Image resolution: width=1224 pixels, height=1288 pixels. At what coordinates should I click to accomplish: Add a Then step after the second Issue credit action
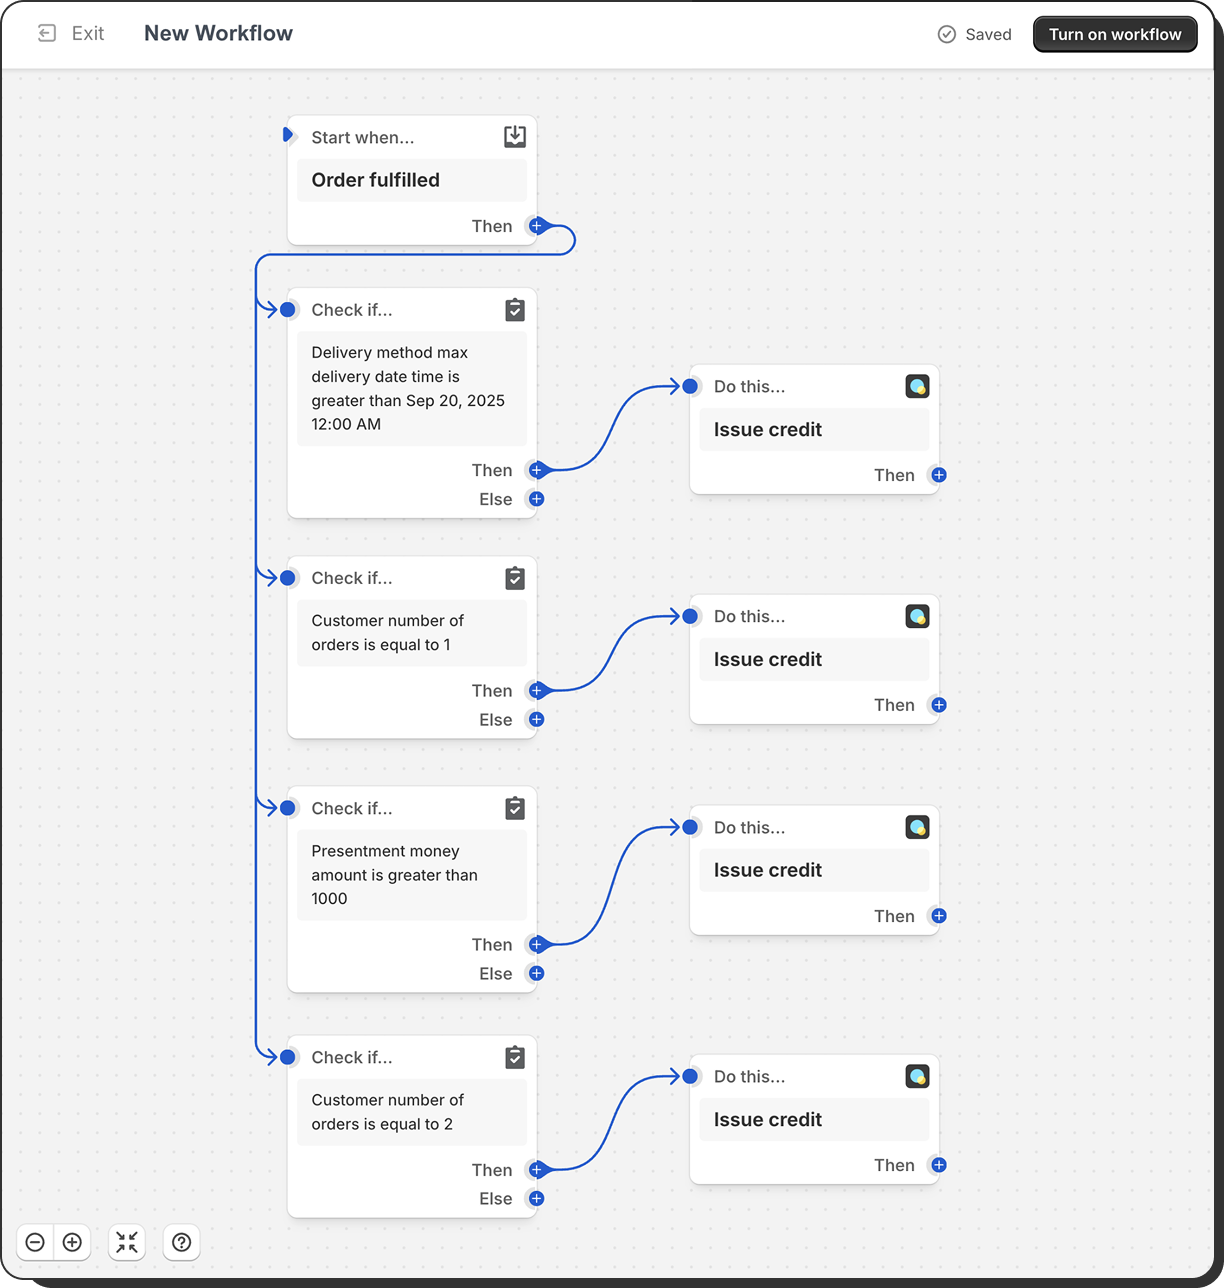937,705
